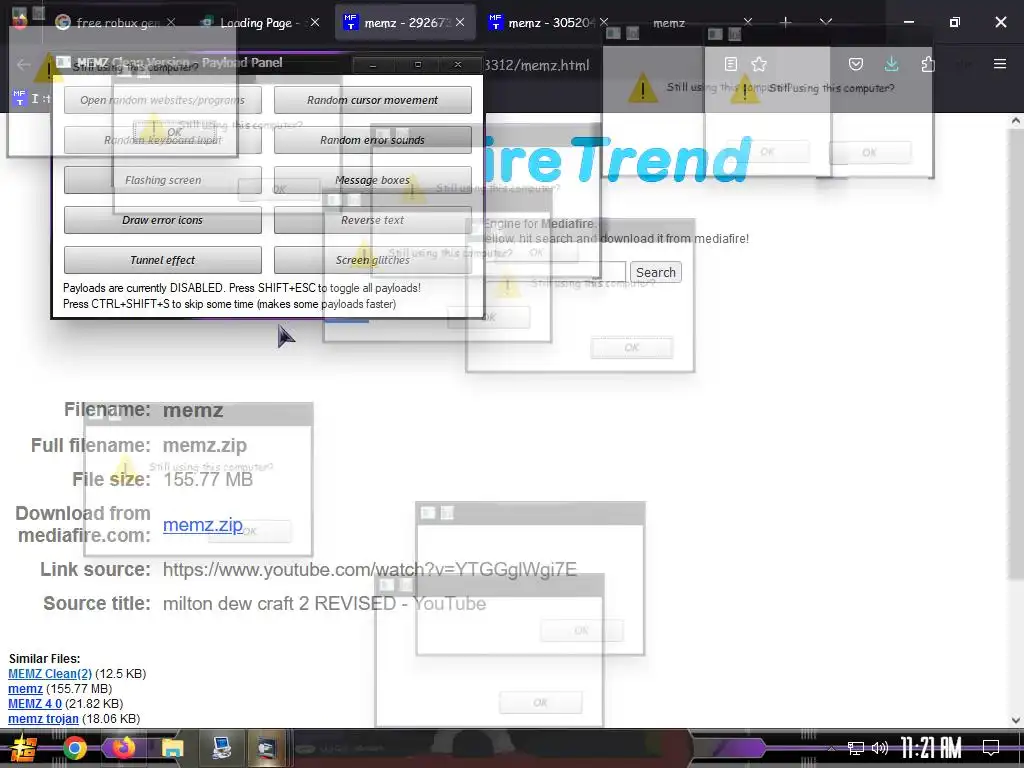Open Firefox from taskbar
1024x768 pixels.
click(x=123, y=748)
